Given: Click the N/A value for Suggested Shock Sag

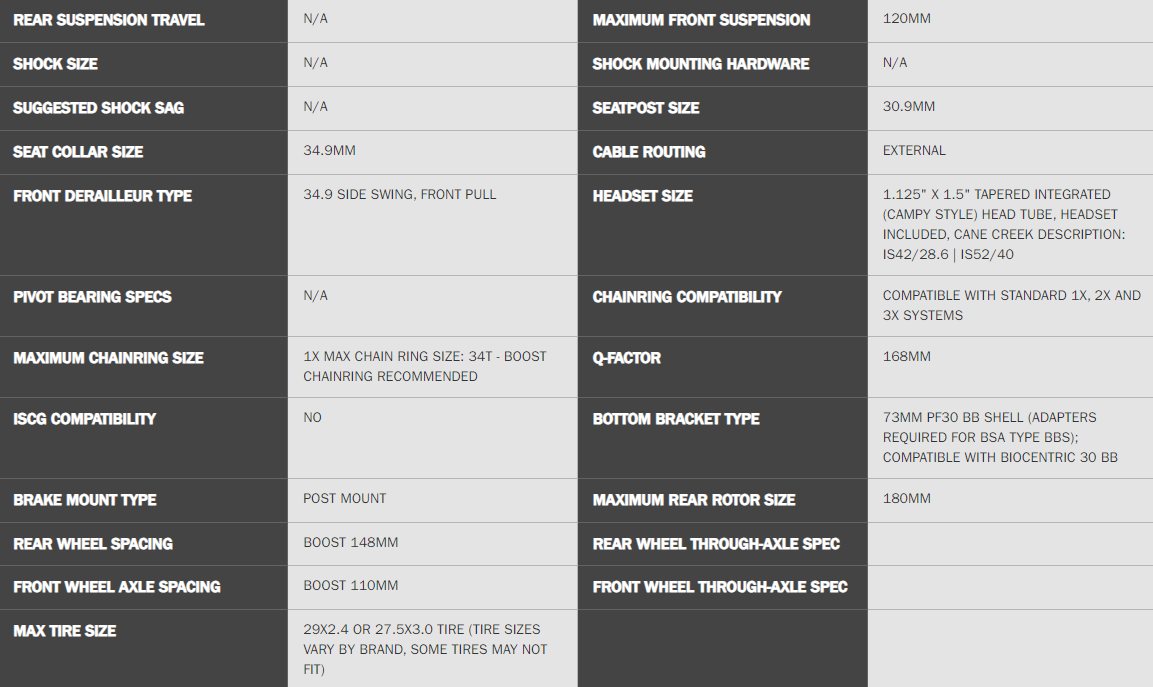Looking at the screenshot, I should pyautogui.click(x=315, y=107).
